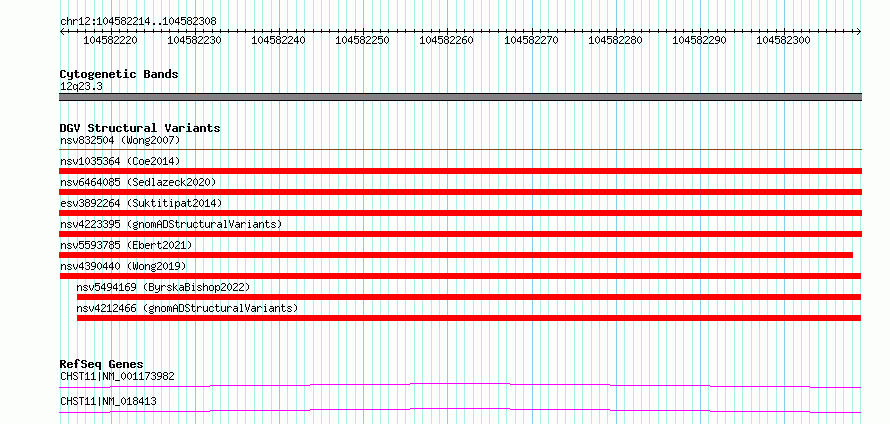The image size is (890, 424).
Task: Open variant nsv832504 (Wong2007) label
Action: tap(120, 140)
